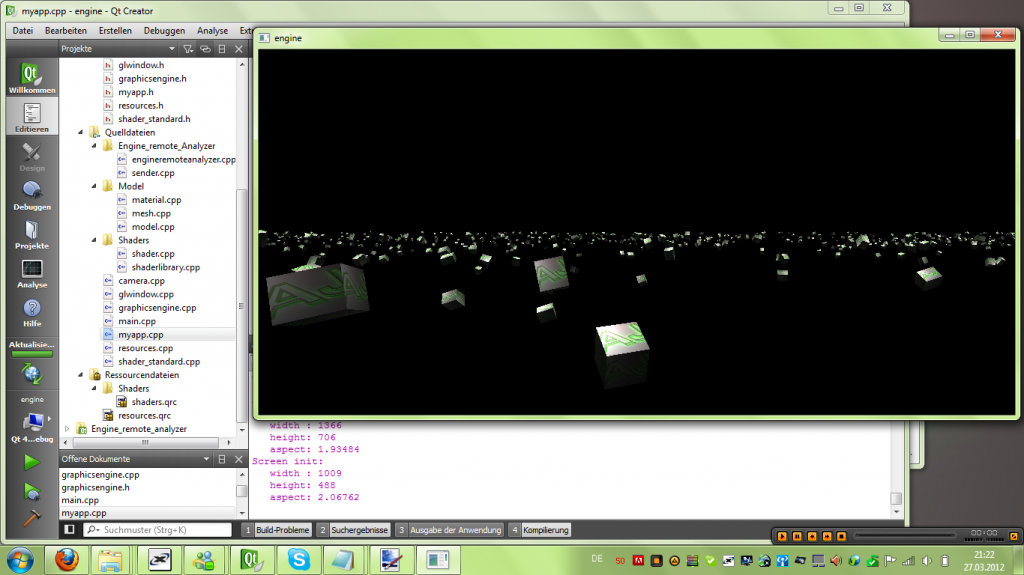Open the Erstellen menu
The height and width of the screenshot is (575, 1024).
pyautogui.click(x=115, y=31)
